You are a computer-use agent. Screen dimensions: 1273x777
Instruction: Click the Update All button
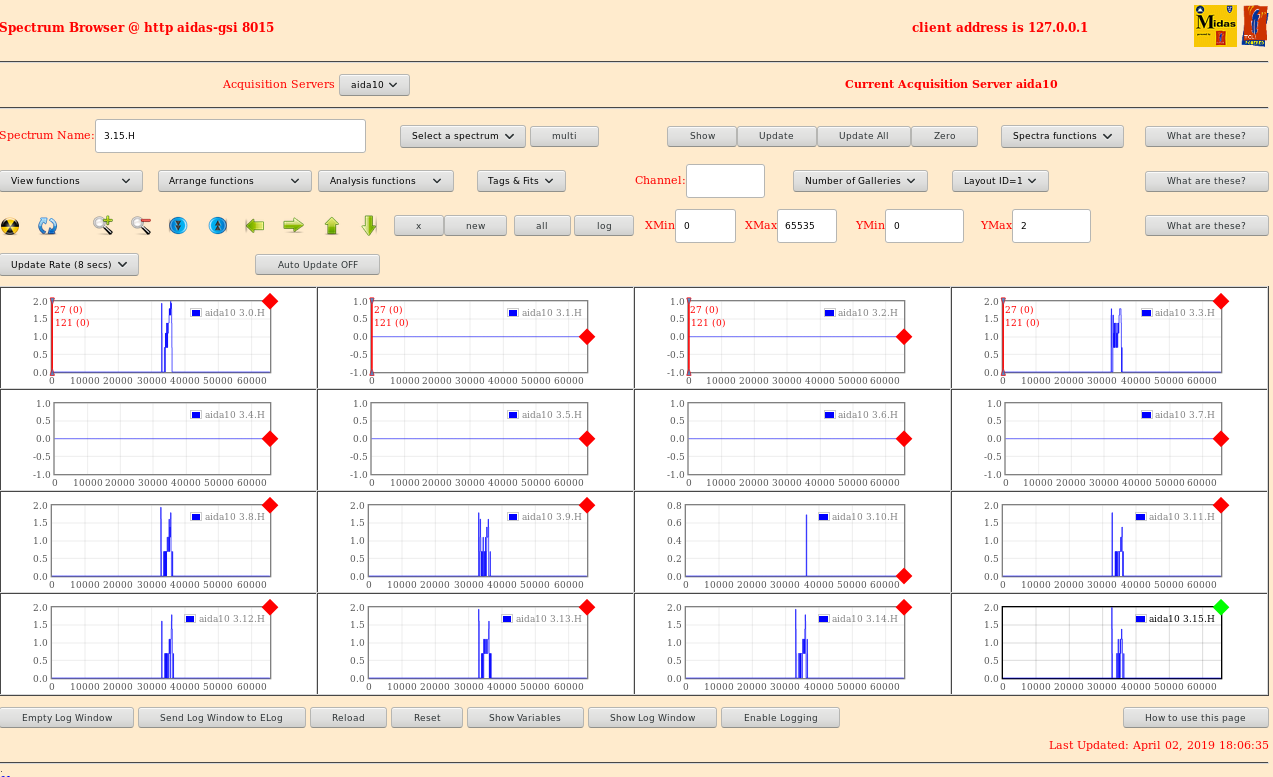click(x=863, y=136)
